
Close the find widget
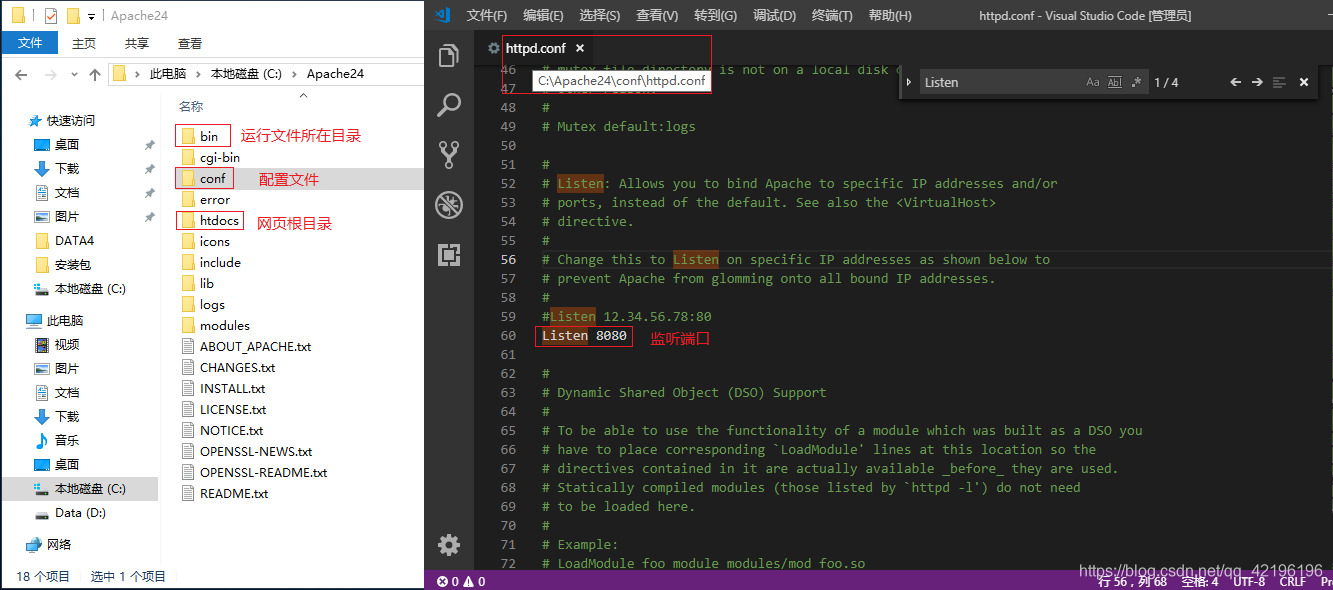click(x=1304, y=82)
